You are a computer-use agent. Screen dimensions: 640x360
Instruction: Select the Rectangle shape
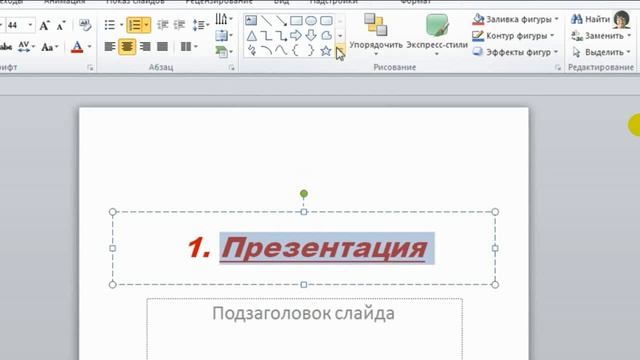click(296, 20)
